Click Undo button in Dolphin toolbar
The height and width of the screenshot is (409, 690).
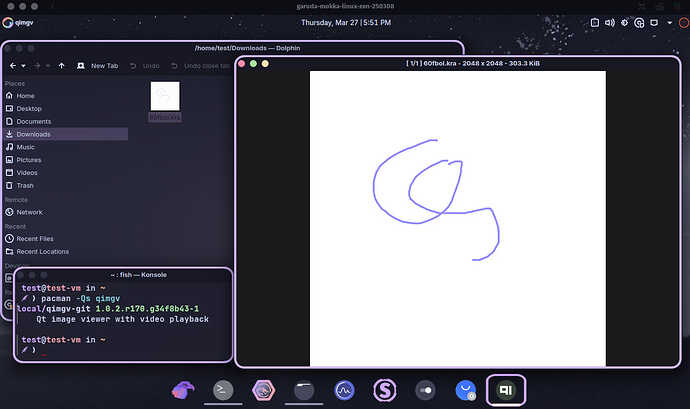pyautogui.click(x=145, y=66)
